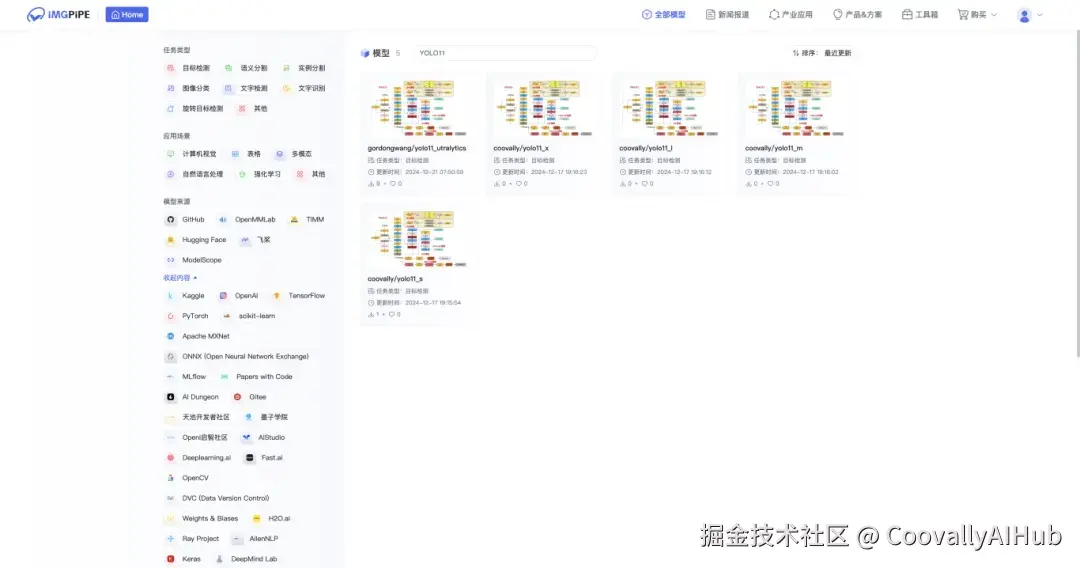Screen dimensions: 1080x568
Task: Select the 强化学习 scenario filter
Action: coord(260,174)
